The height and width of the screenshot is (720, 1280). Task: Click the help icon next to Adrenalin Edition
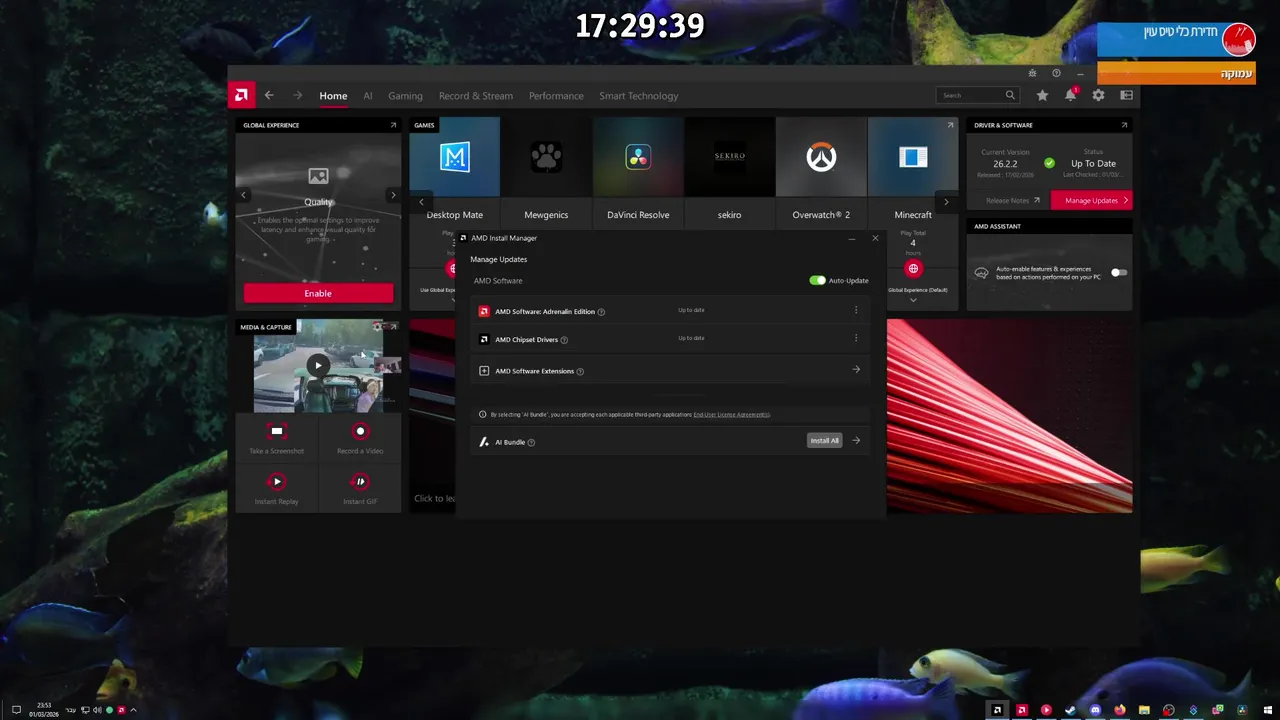click(x=601, y=312)
